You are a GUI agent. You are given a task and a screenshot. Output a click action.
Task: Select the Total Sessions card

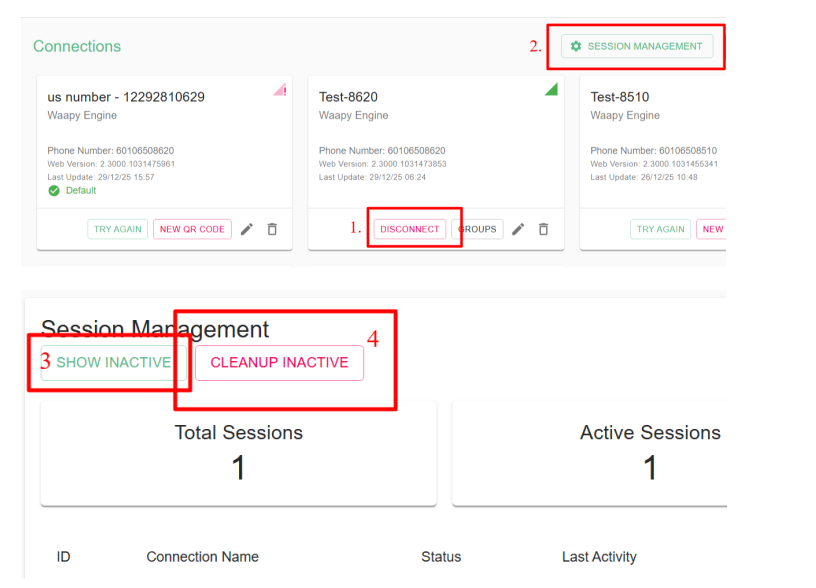238,453
